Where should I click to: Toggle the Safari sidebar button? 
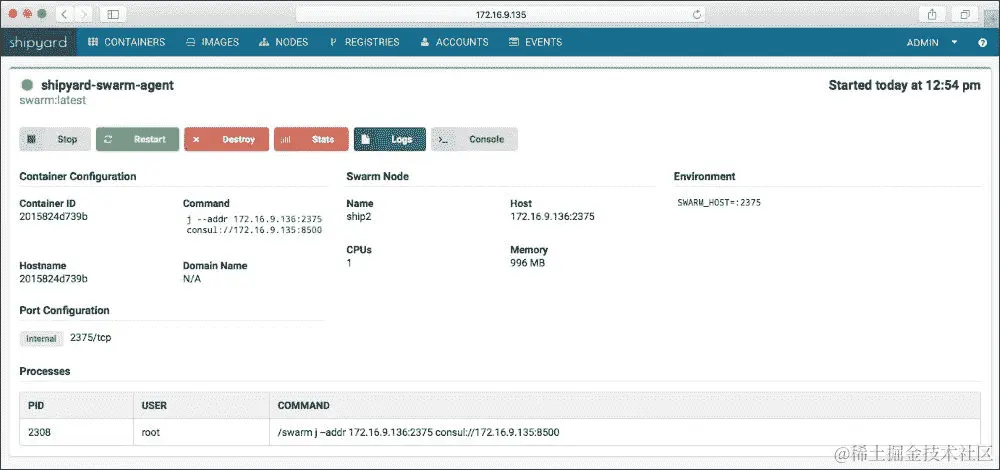coord(113,13)
